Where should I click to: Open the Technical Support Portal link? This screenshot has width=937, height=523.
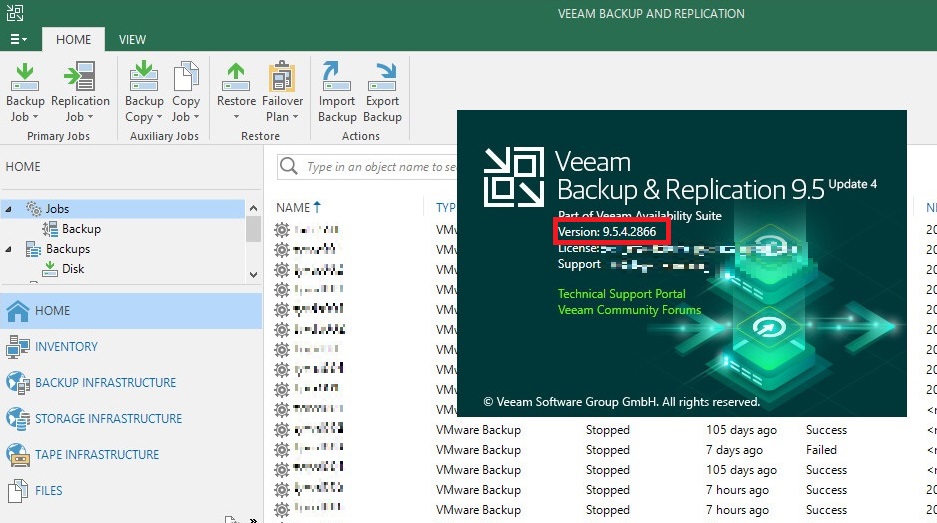pyautogui.click(x=621, y=293)
